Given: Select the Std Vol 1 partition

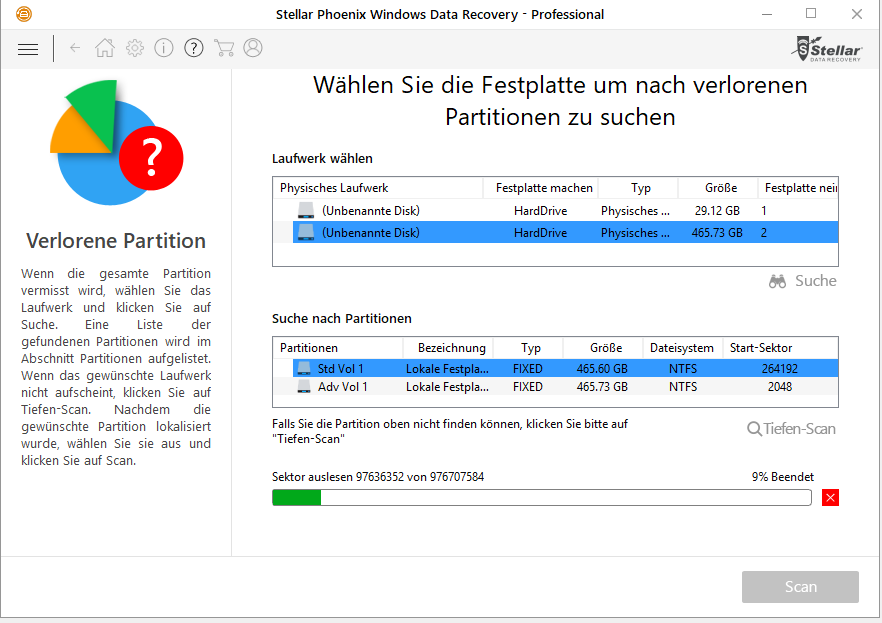Looking at the screenshot, I should tap(565, 368).
